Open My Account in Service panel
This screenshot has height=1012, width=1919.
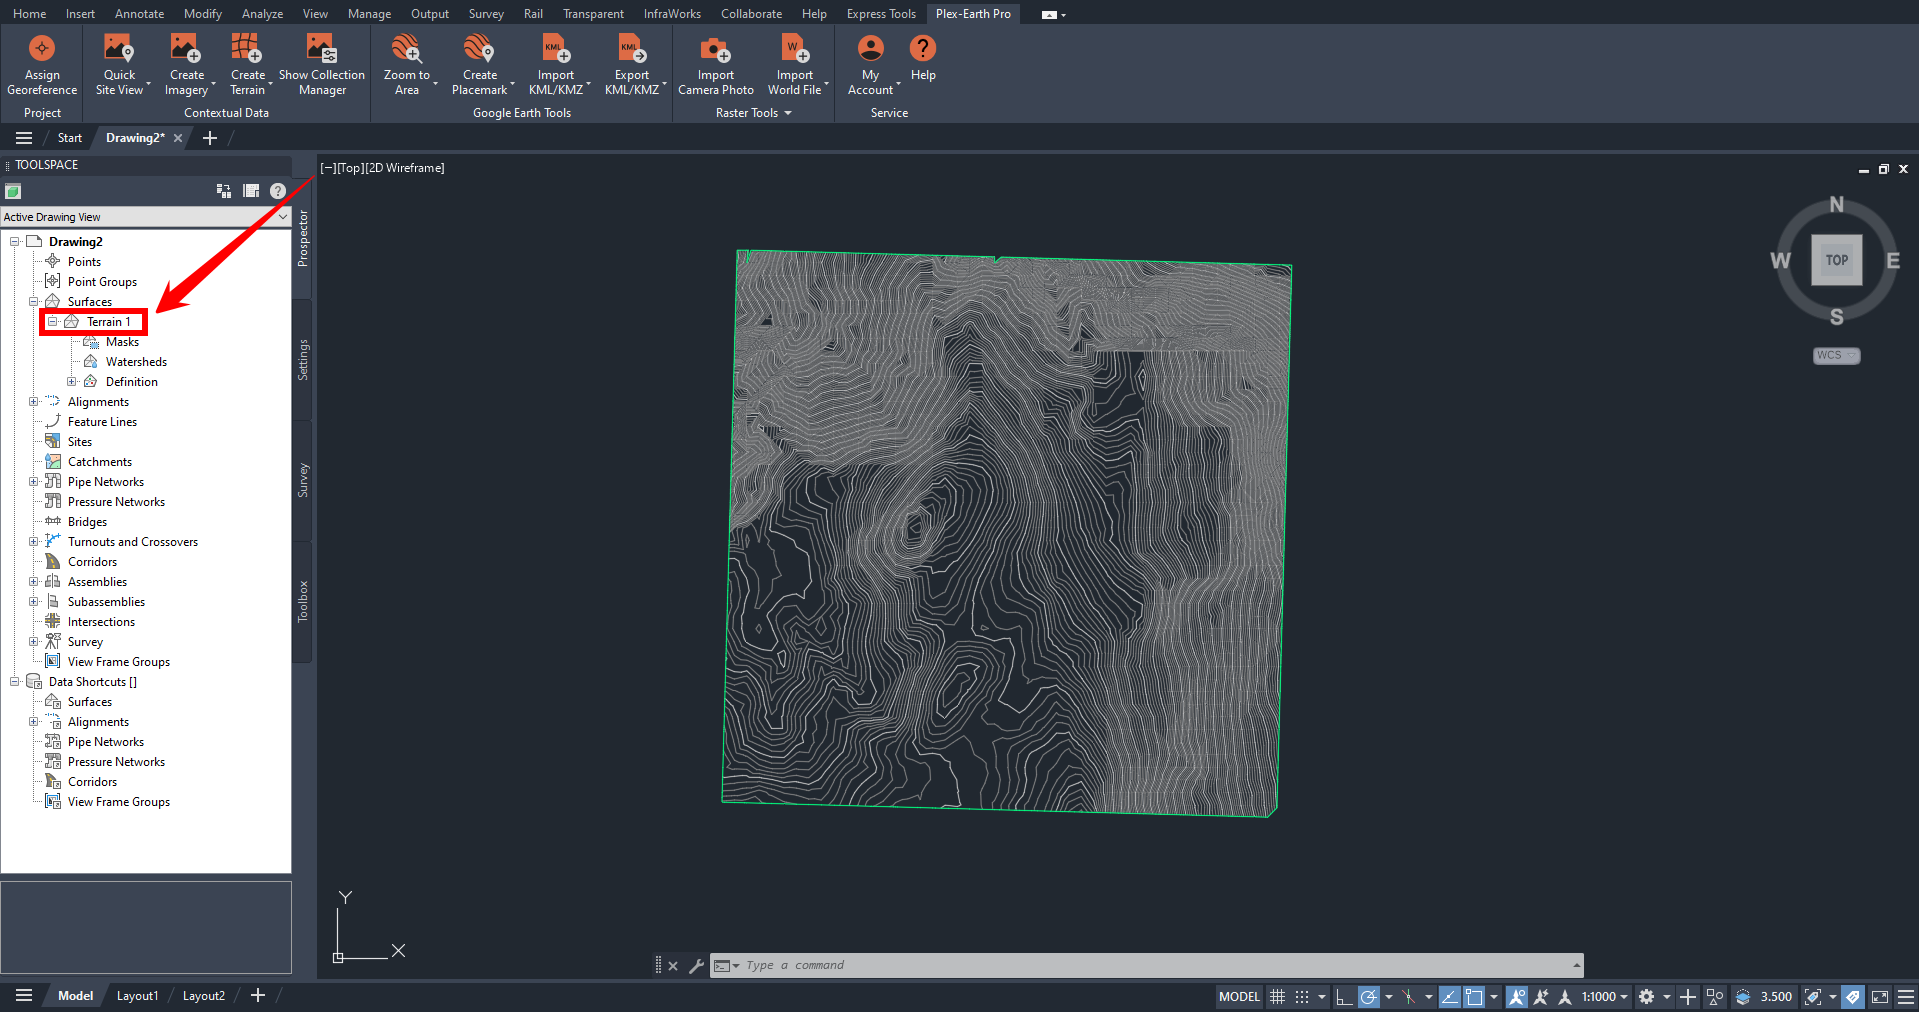(x=870, y=49)
